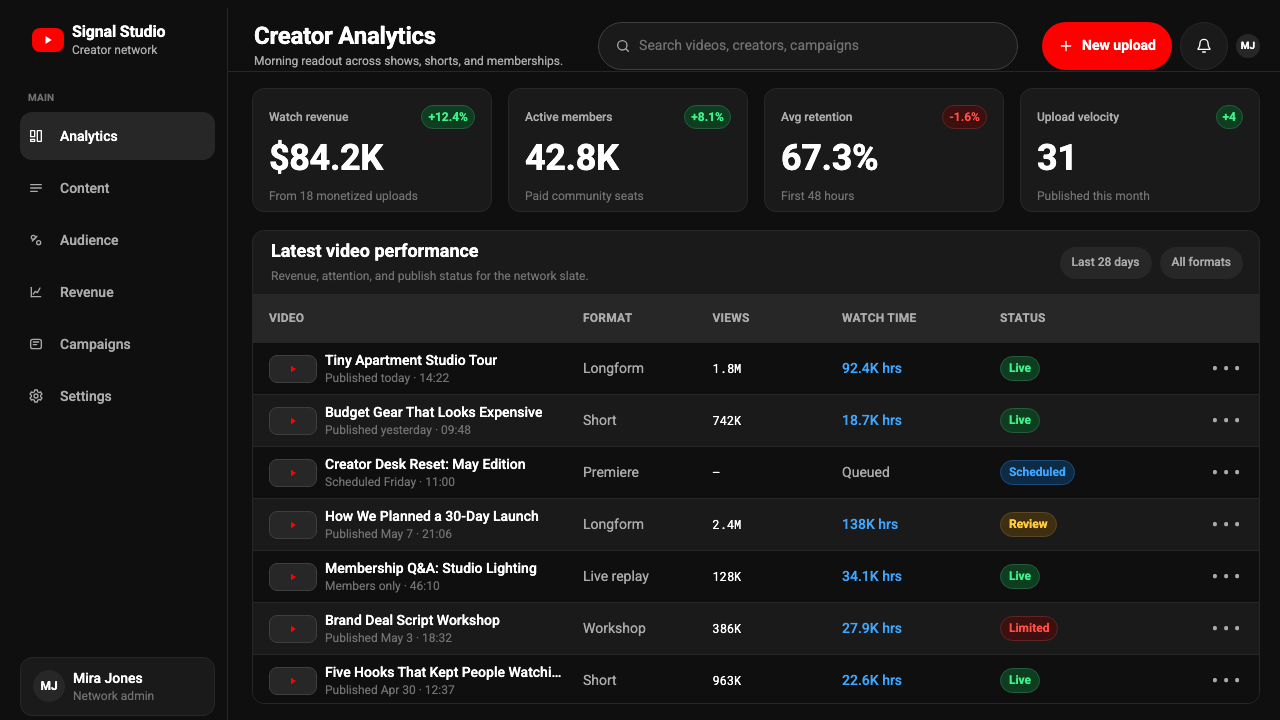Open more options for Membership Q&A row
The image size is (1280, 720).
(1226, 576)
